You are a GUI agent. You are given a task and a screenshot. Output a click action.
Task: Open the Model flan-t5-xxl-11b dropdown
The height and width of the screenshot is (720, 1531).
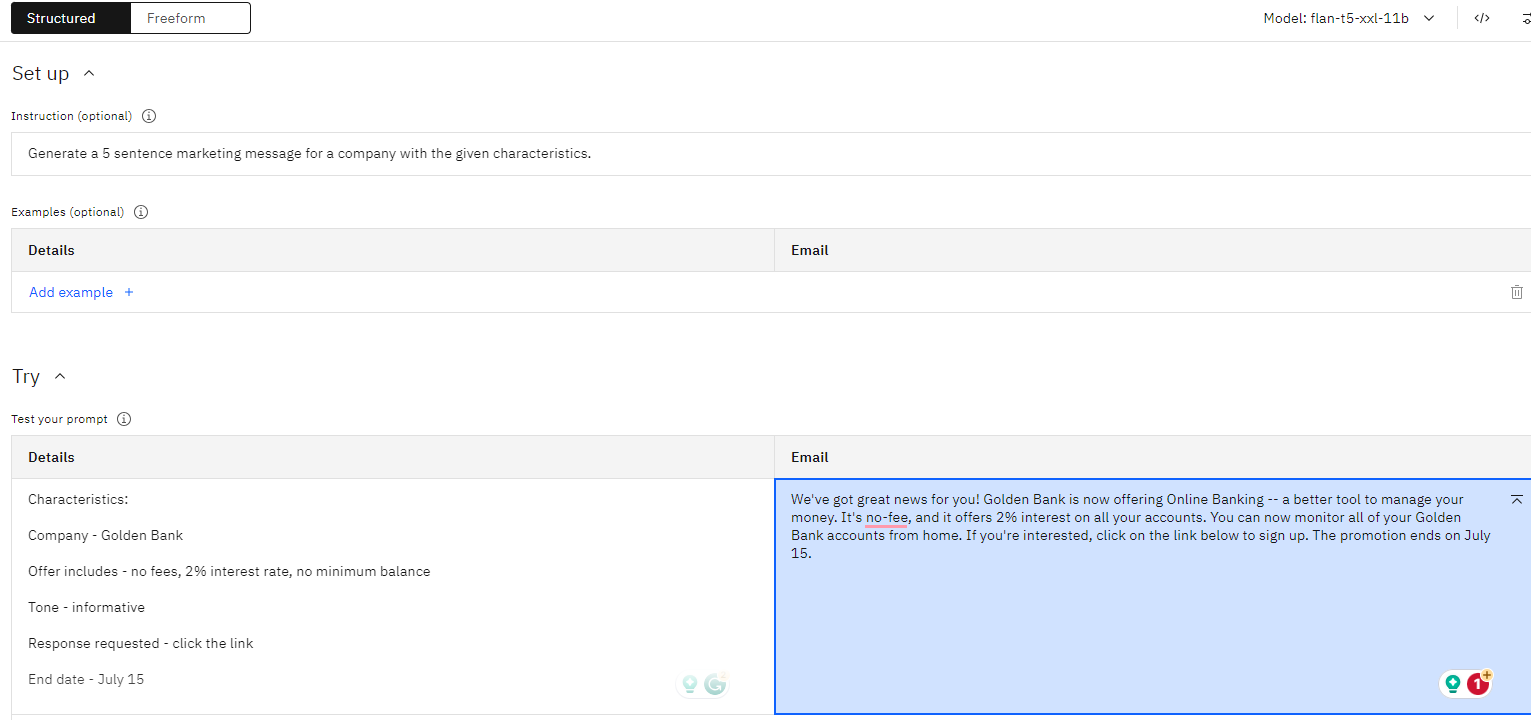(1349, 18)
